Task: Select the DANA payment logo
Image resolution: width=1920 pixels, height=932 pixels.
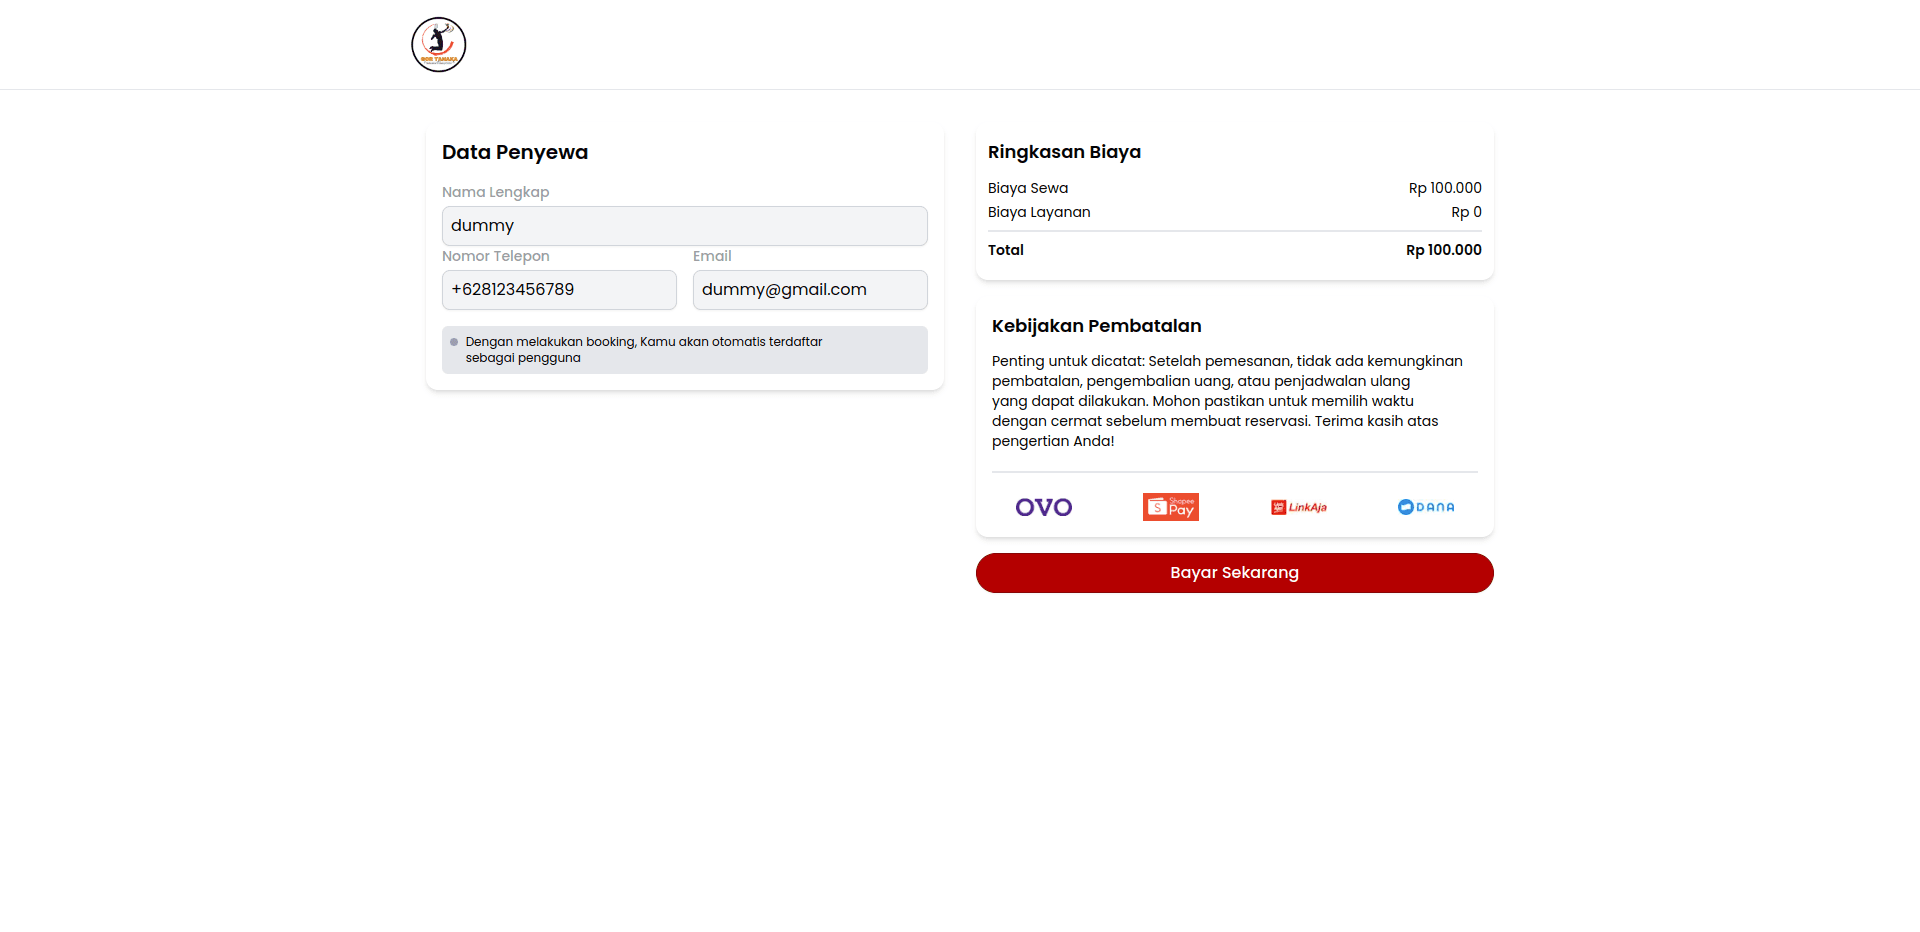Action: tap(1425, 507)
